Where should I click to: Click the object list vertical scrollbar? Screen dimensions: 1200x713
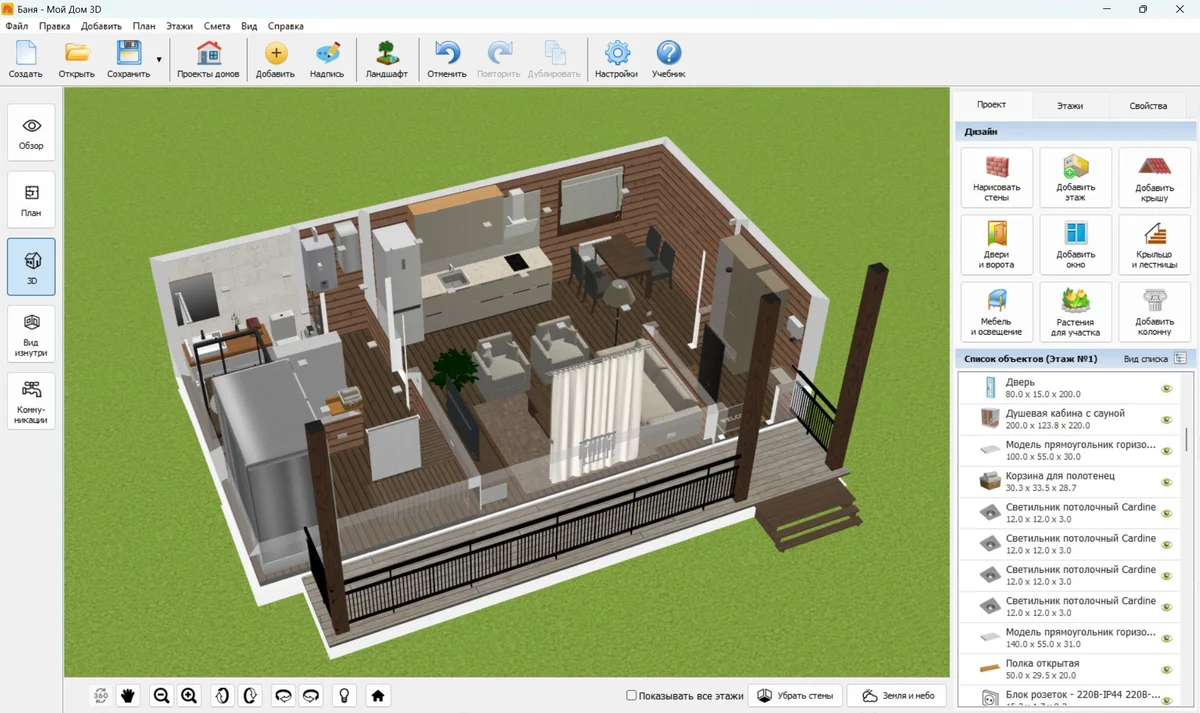coord(1186,438)
